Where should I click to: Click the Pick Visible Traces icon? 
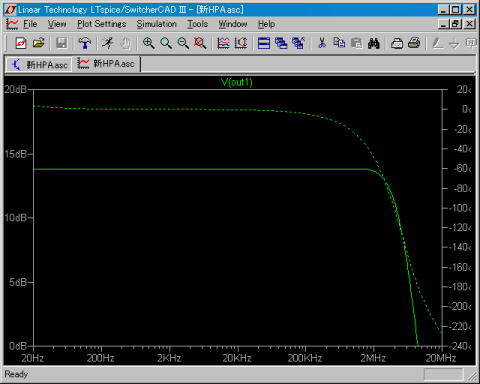click(x=223, y=43)
